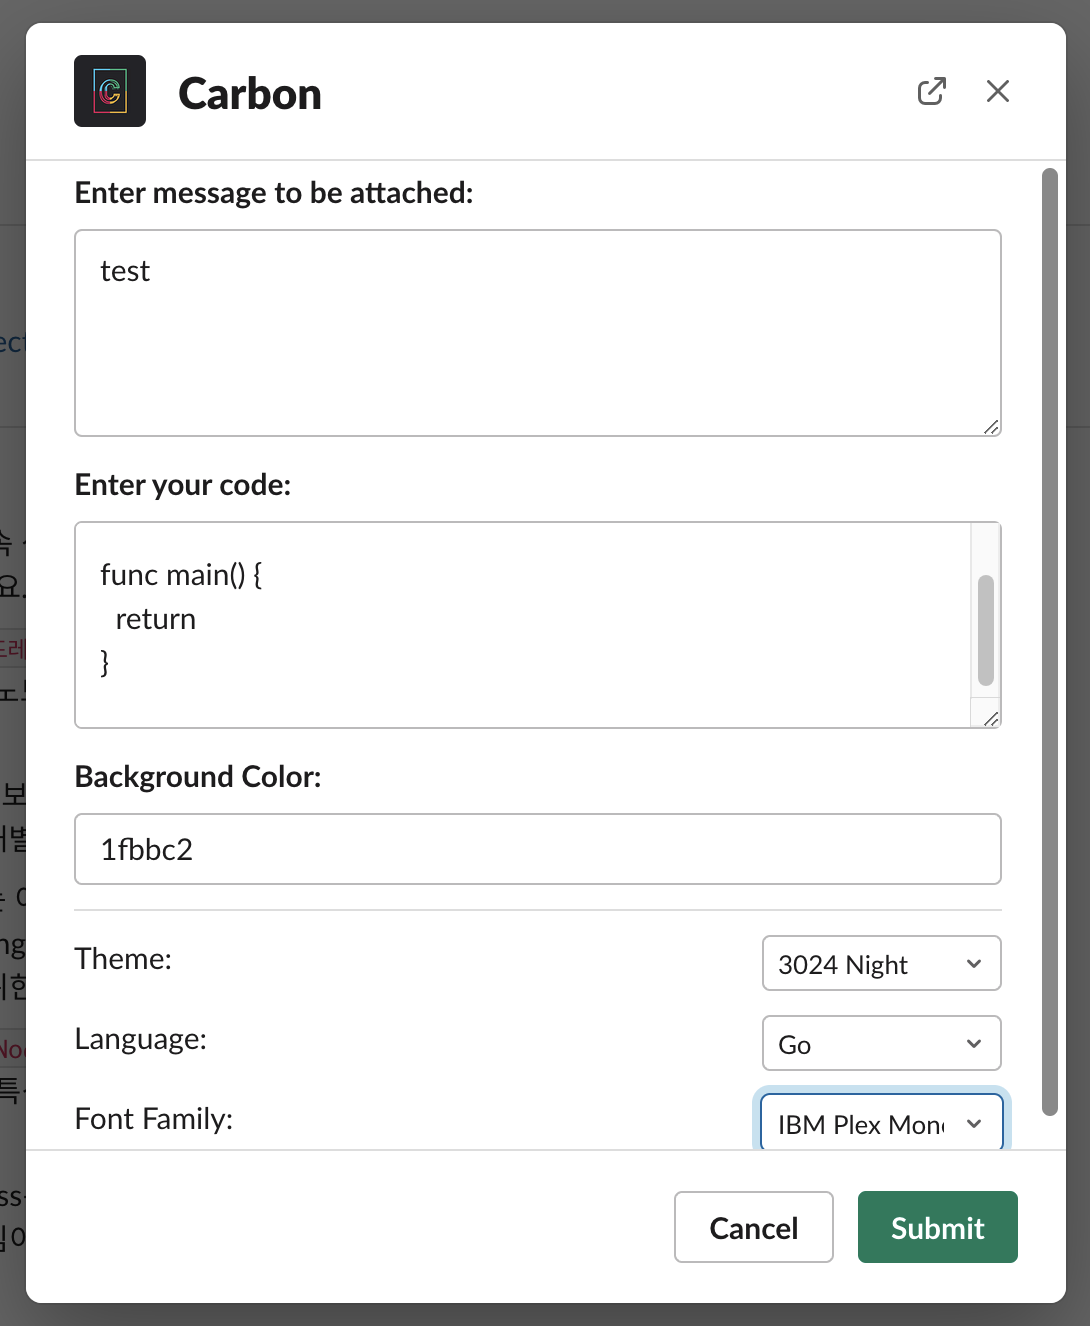The width and height of the screenshot is (1090, 1326).
Task: Click the 'Enter your code:' label
Action: point(183,484)
